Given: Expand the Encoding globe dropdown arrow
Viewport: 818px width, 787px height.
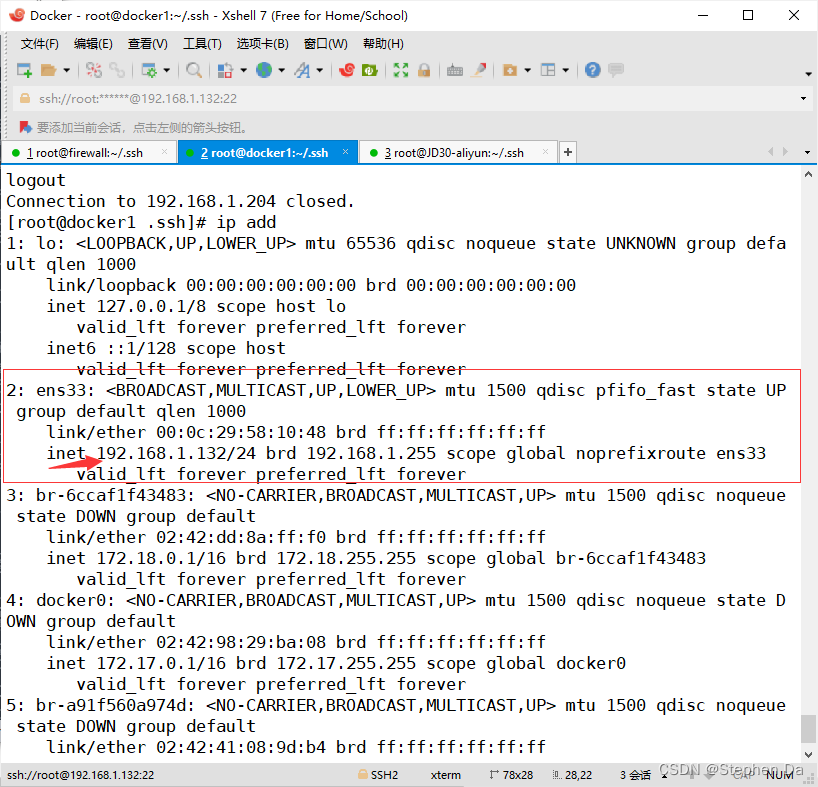Looking at the screenshot, I should pyautogui.click(x=281, y=70).
